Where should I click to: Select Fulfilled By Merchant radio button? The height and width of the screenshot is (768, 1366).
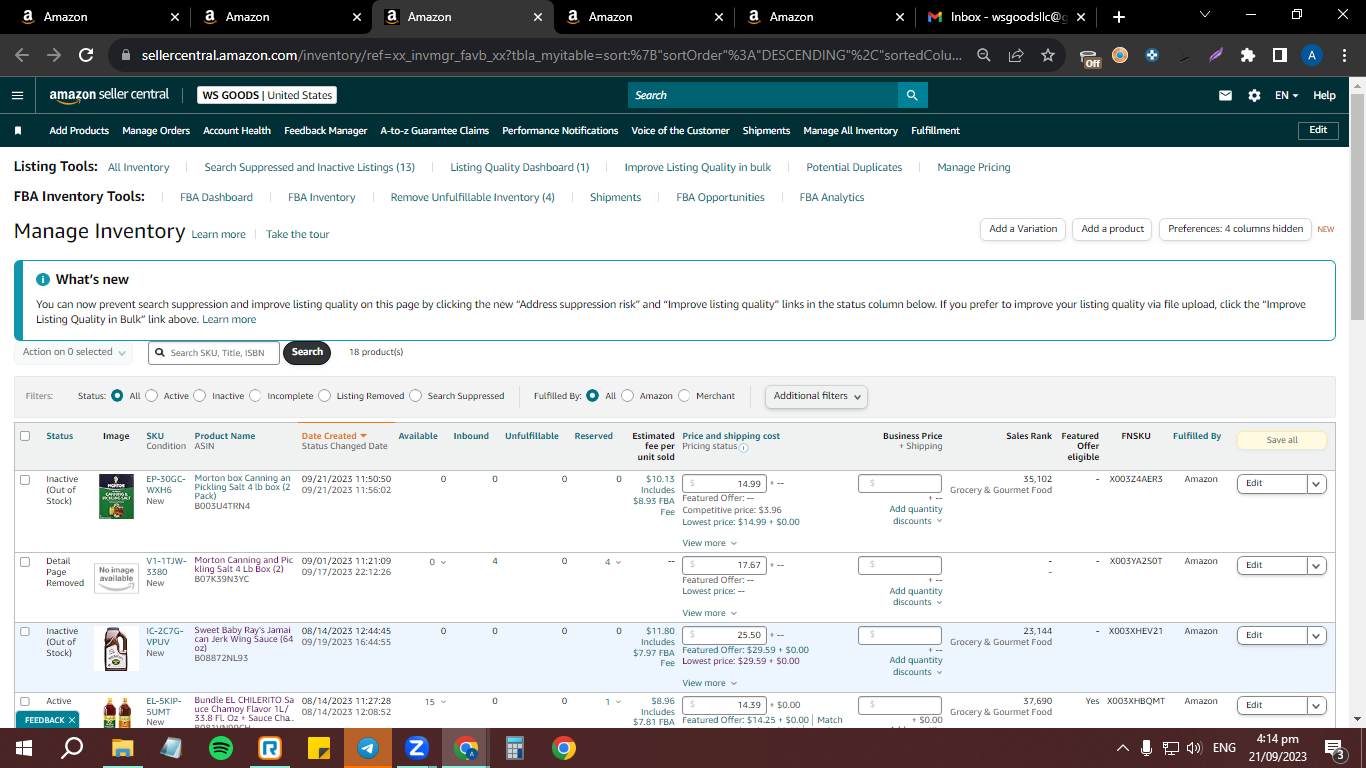(x=684, y=396)
